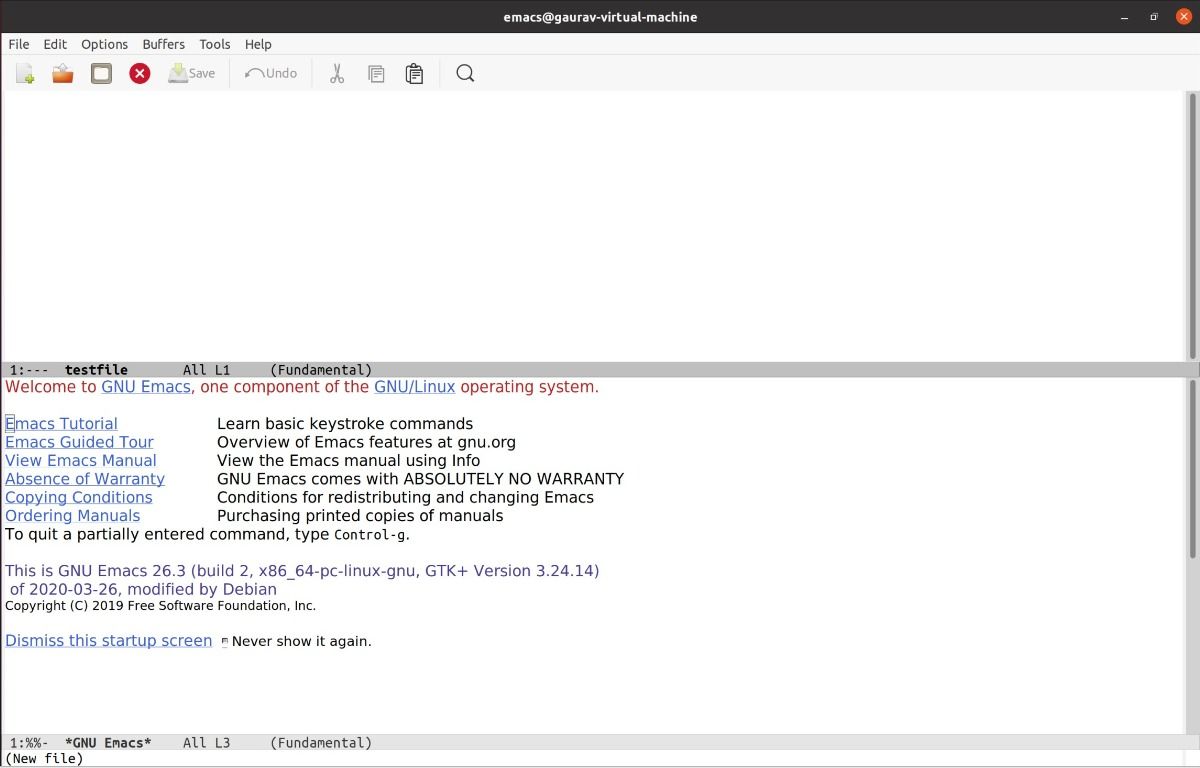Click the Copy toolbar icon
This screenshot has height=768, width=1200.
376,73
